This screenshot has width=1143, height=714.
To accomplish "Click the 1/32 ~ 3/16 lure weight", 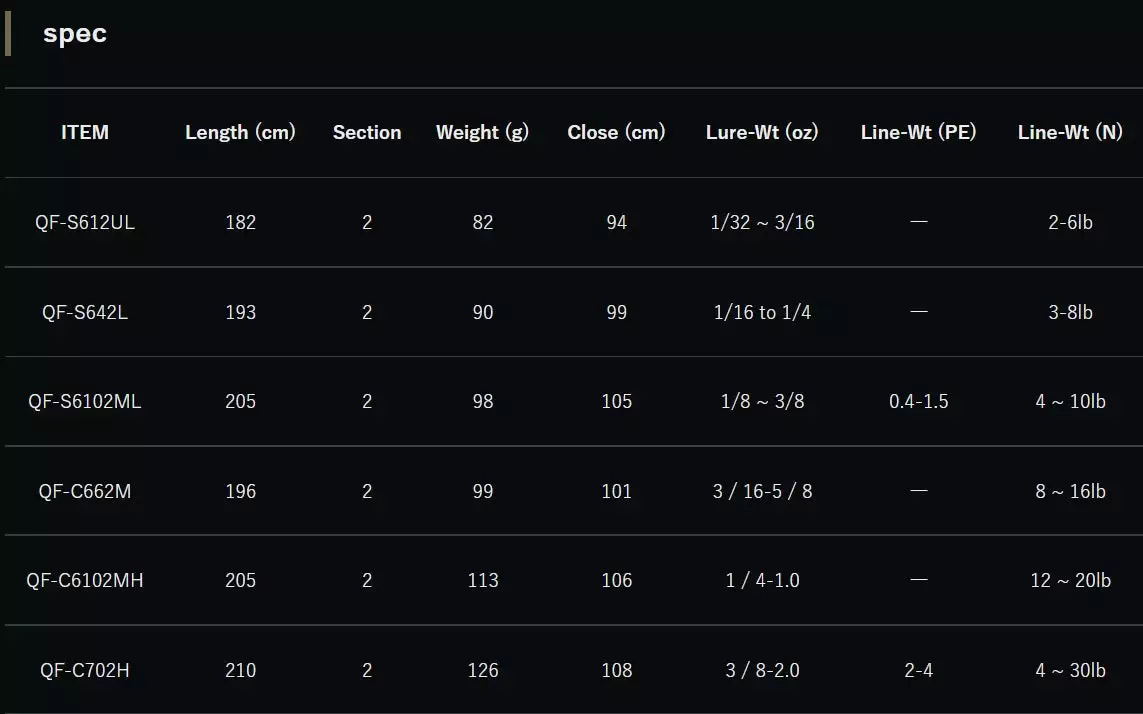I will 762,222.
